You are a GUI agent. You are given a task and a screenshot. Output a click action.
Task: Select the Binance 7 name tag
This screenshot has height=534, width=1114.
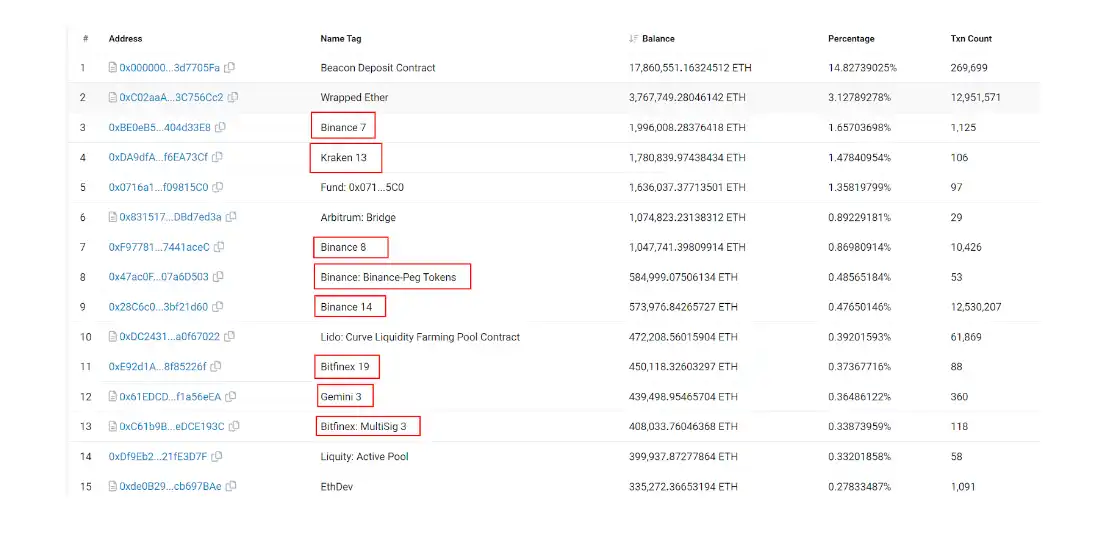pyautogui.click(x=344, y=128)
